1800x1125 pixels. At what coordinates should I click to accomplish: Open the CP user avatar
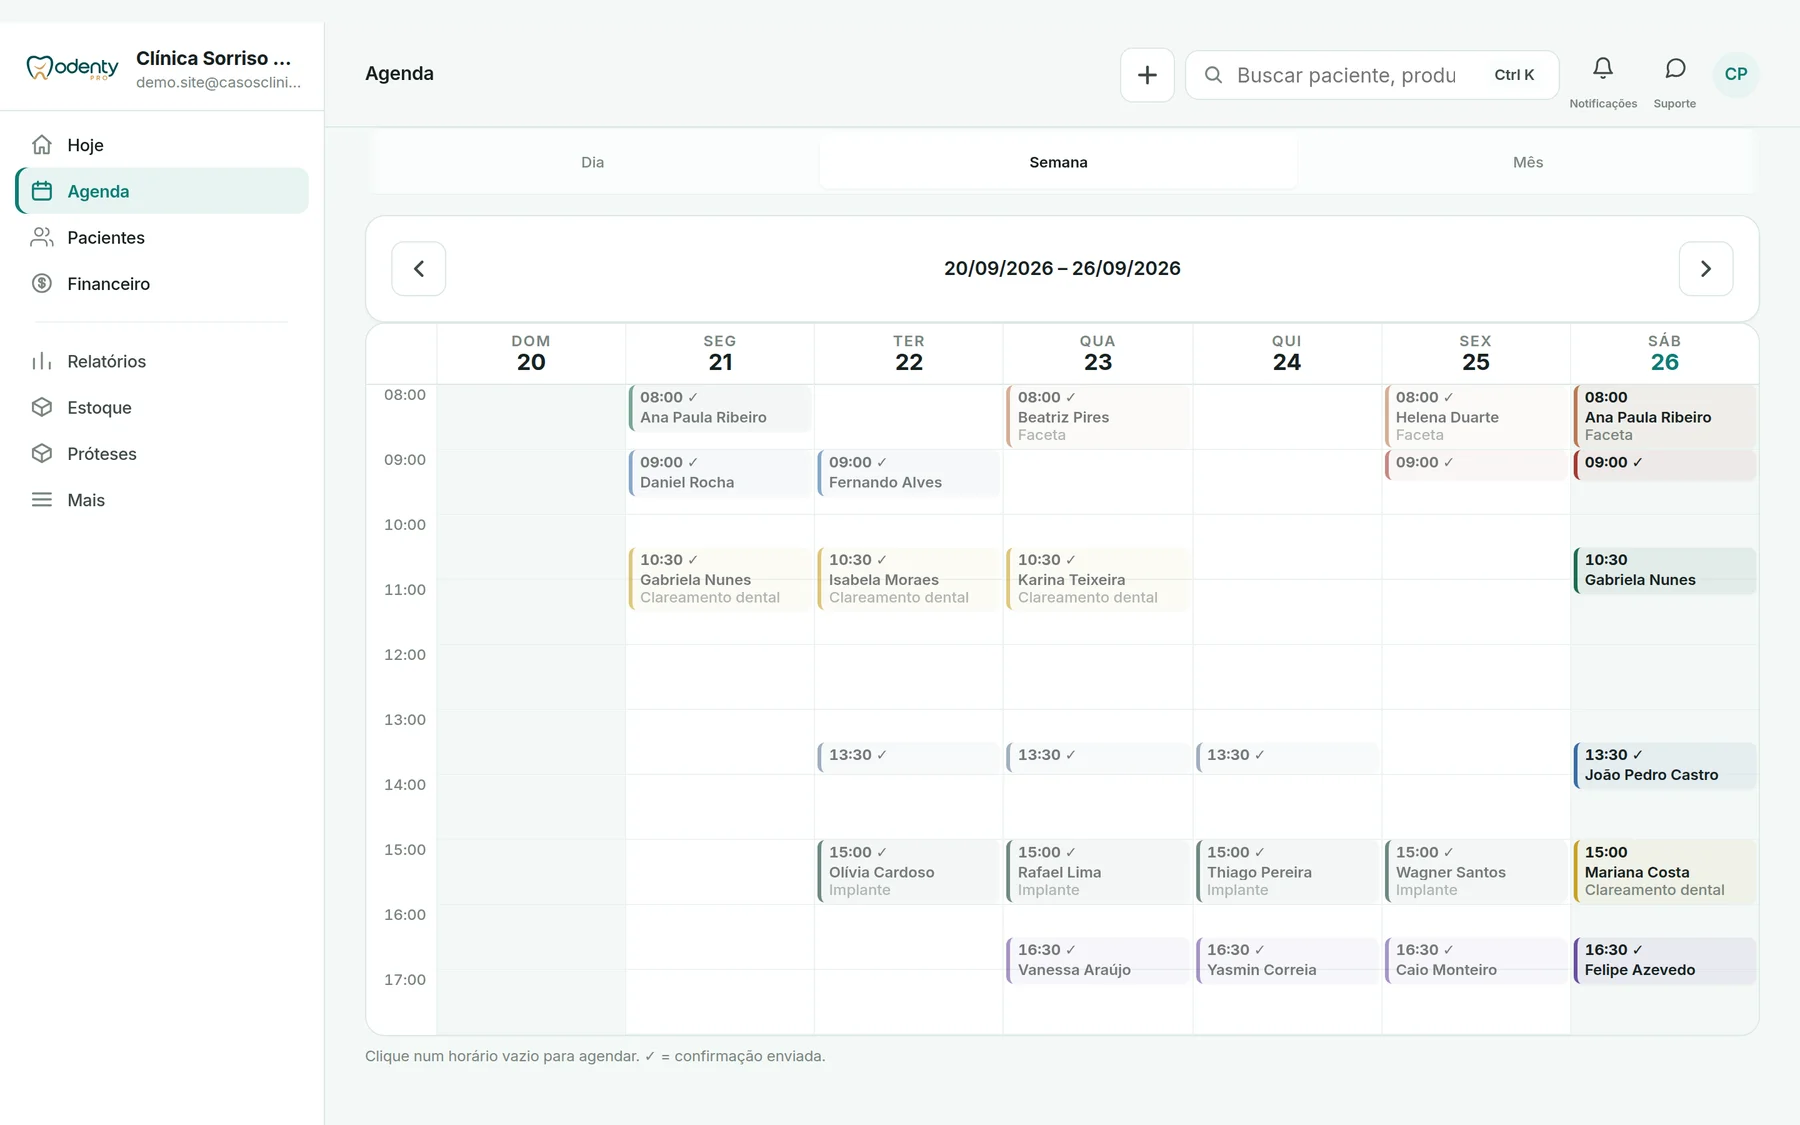pyautogui.click(x=1736, y=74)
